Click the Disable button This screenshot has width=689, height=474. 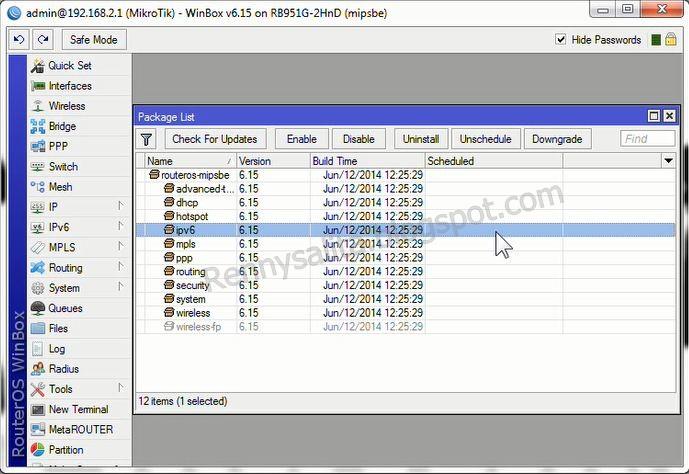click(x=359, y=139)
